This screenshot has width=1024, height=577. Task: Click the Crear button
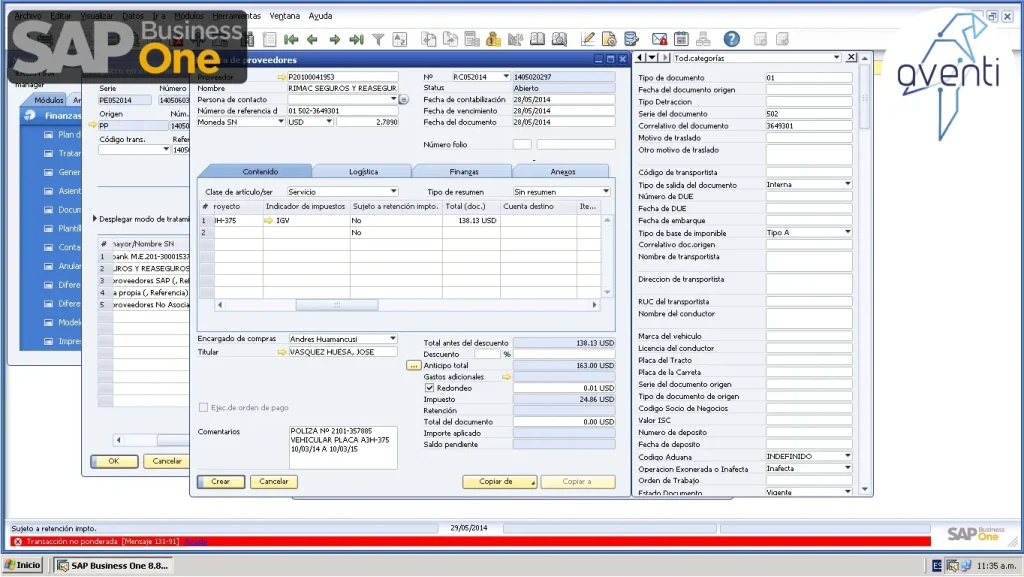coord(221,482)
